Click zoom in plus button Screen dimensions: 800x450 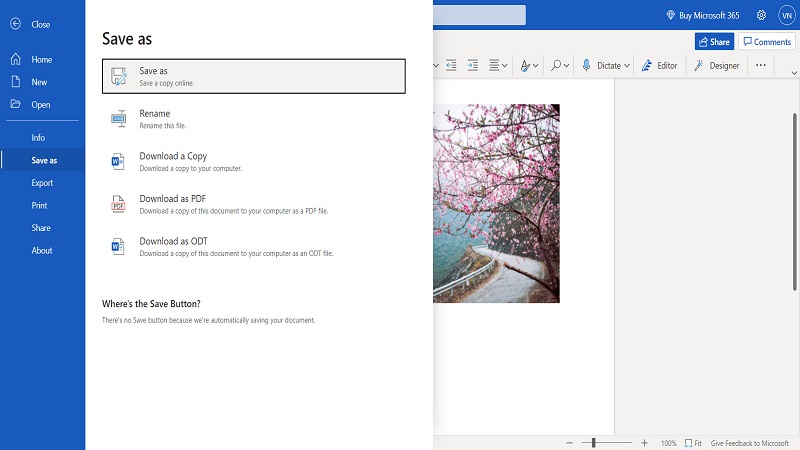(644, 443)
